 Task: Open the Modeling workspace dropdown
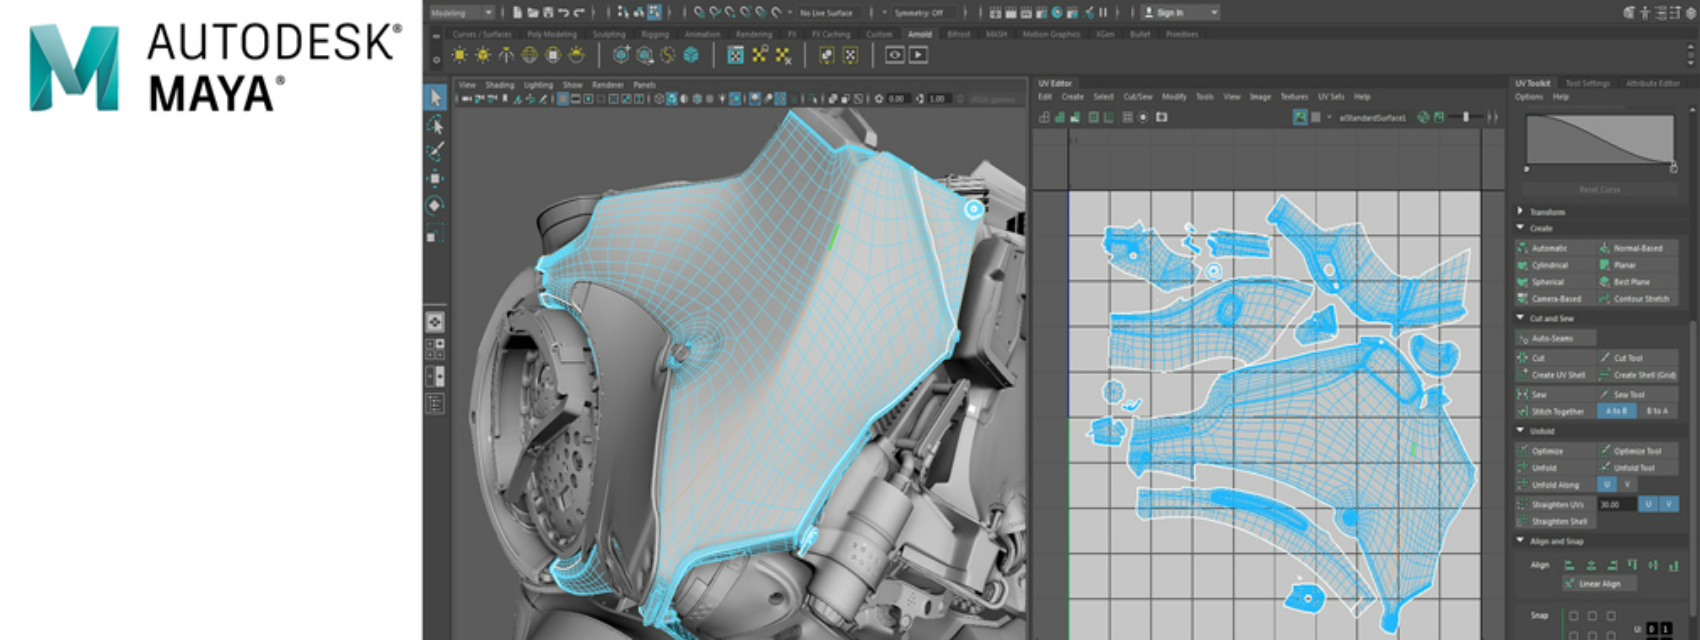click(461, 13)
